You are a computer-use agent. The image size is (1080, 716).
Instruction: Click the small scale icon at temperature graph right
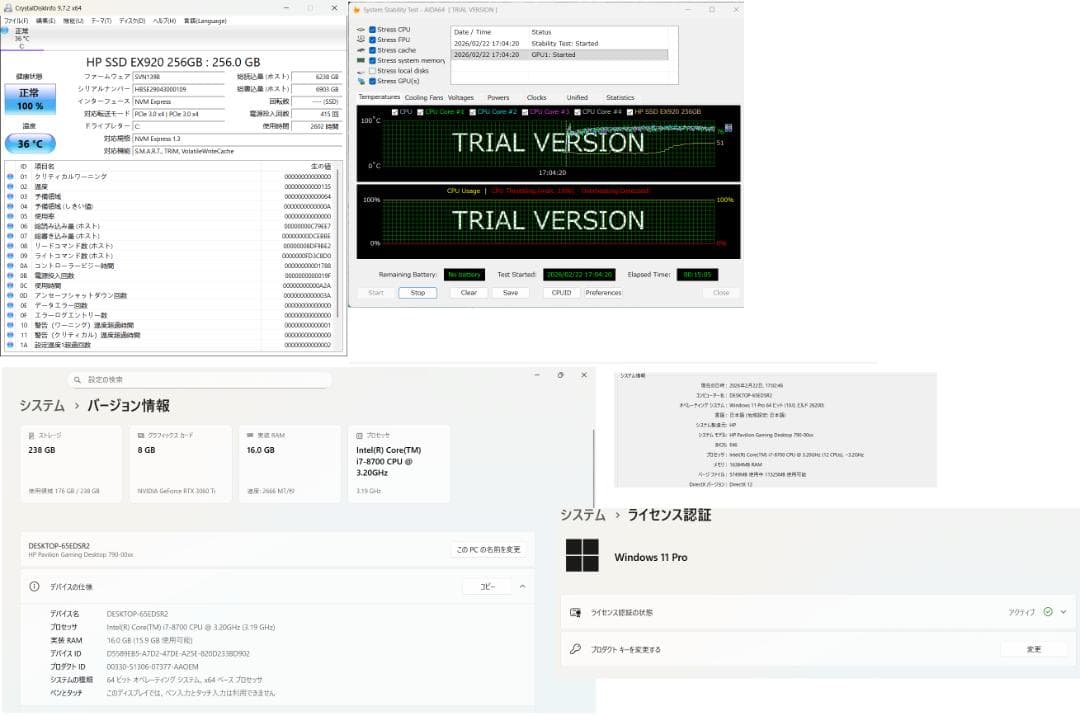(x=729, y=128)
